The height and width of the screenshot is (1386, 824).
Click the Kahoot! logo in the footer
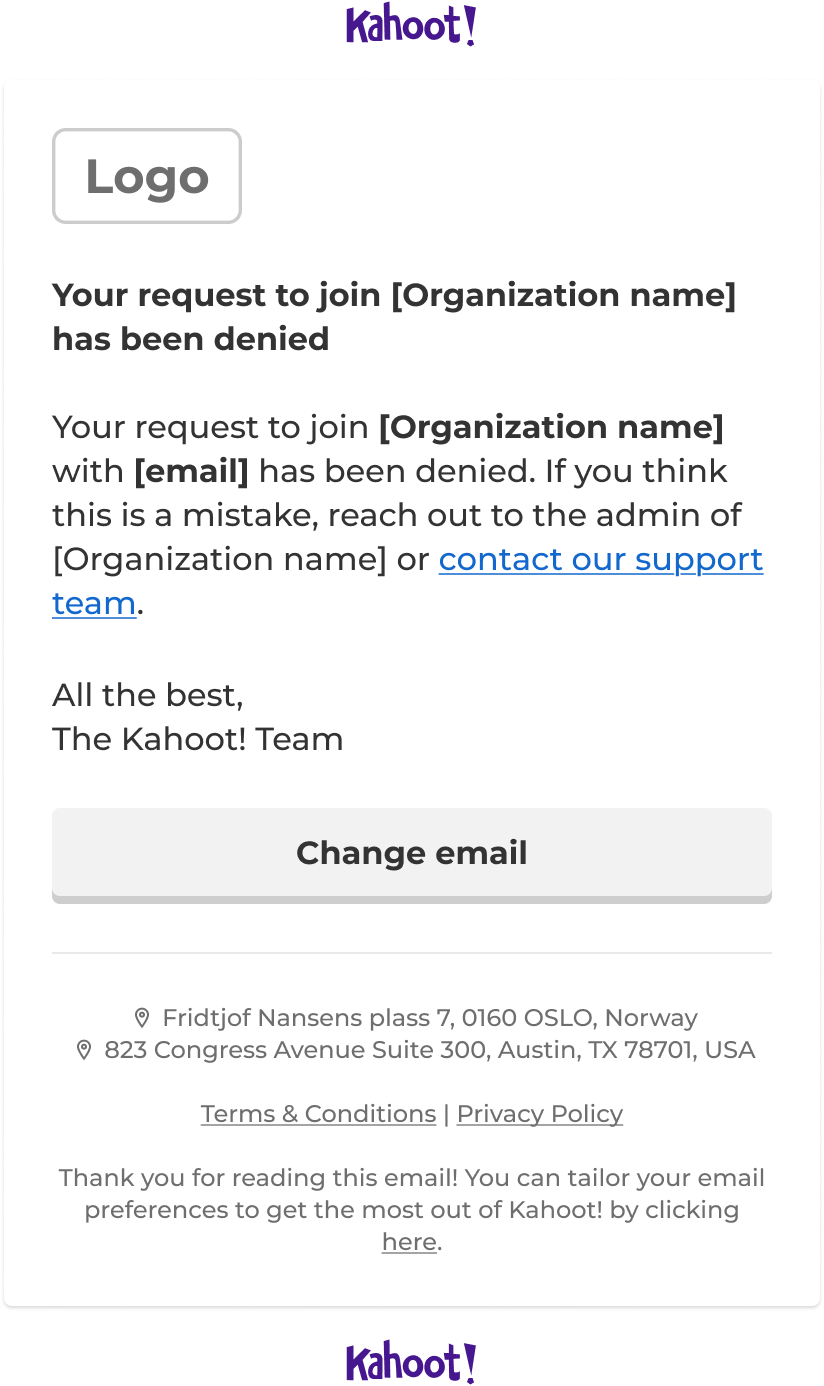(x=411, y=1362)
